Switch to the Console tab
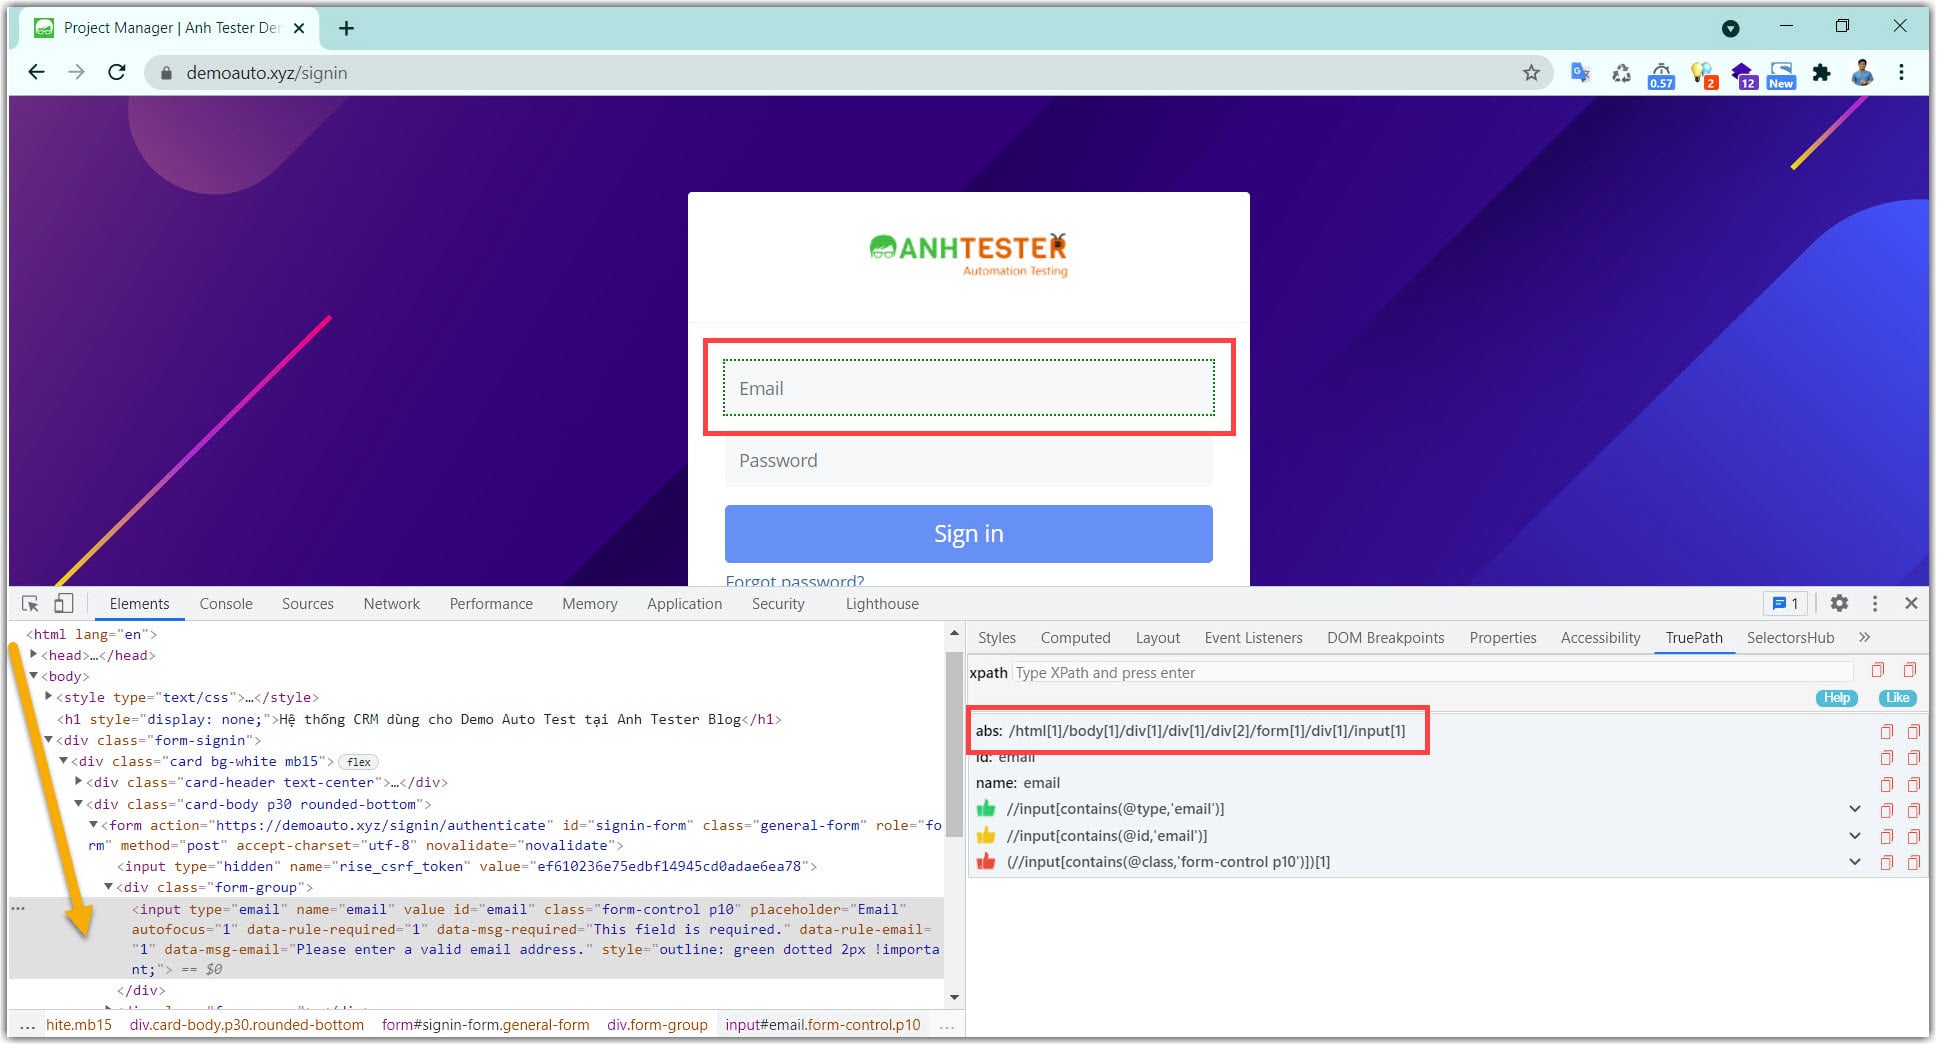 pyautogui.click(x=226, y=604)
